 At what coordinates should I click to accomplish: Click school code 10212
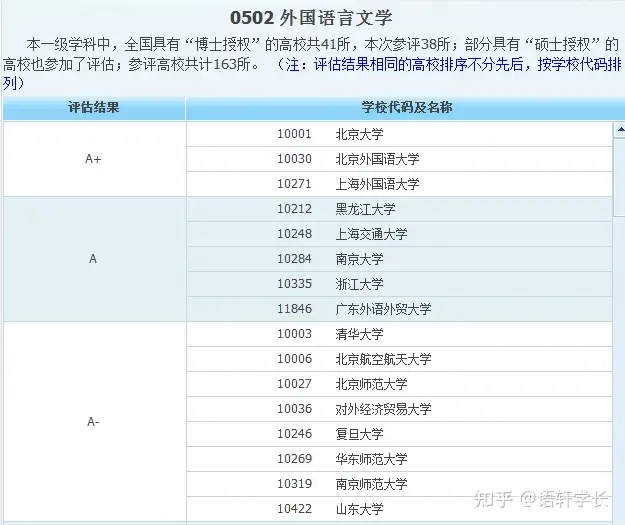coord(294,209)
